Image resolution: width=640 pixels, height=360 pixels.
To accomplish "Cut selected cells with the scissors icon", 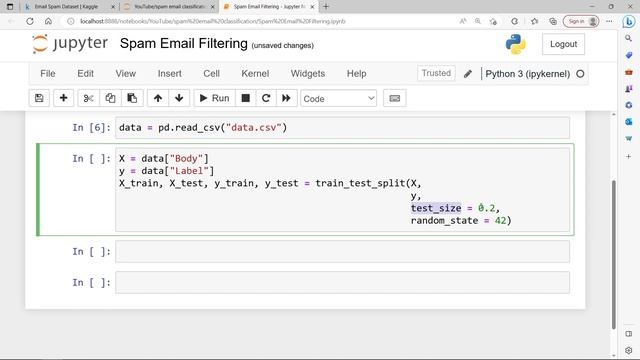I will [89, 98].
